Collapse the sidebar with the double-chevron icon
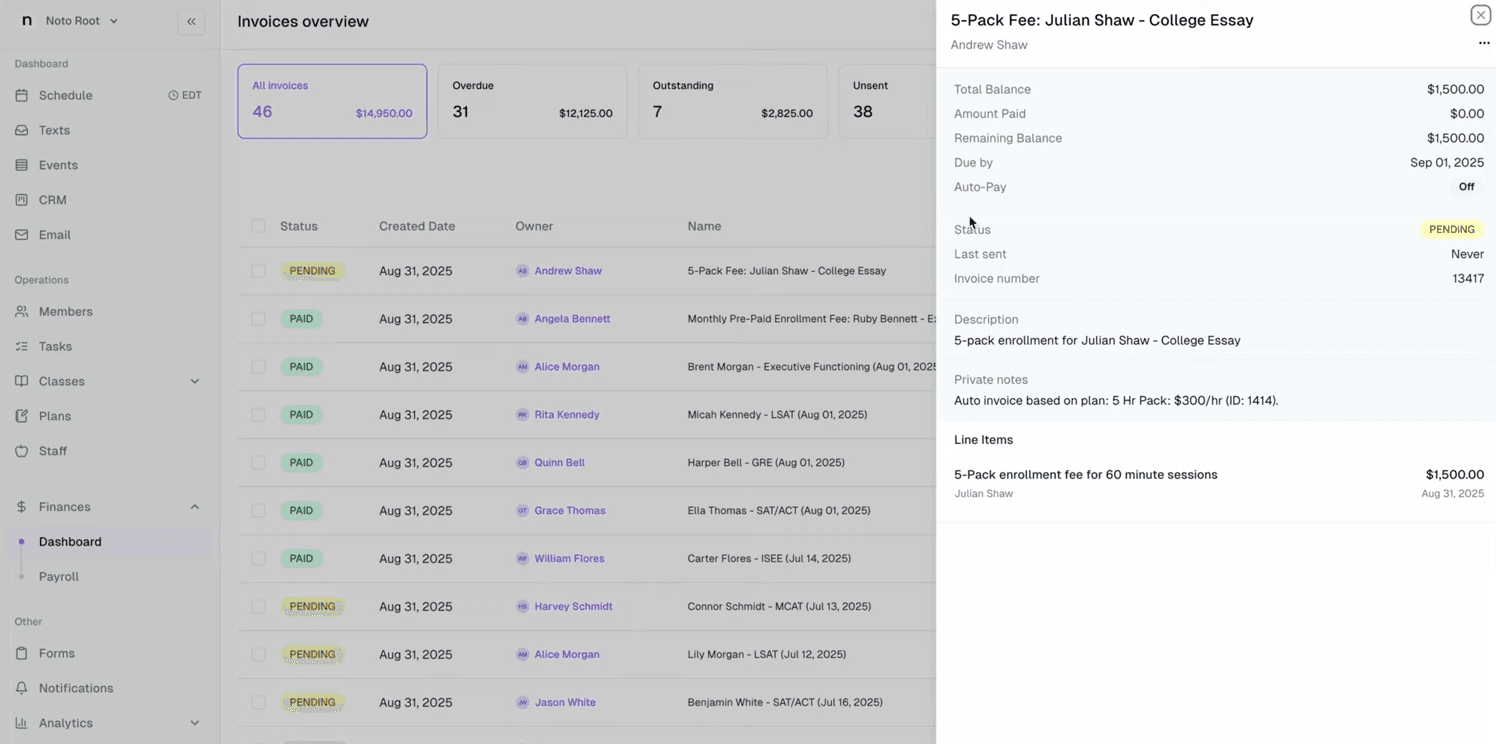The image size is (1496, 744). tap(191, 20)
